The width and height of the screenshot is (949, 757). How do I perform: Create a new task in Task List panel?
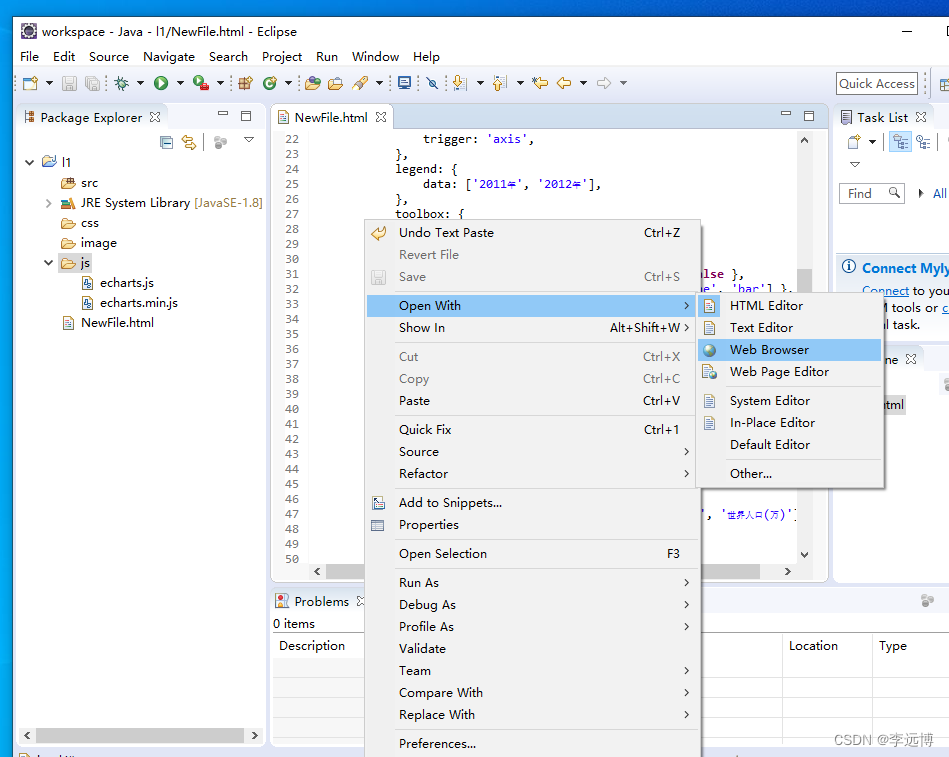click(x=853, y=141)
